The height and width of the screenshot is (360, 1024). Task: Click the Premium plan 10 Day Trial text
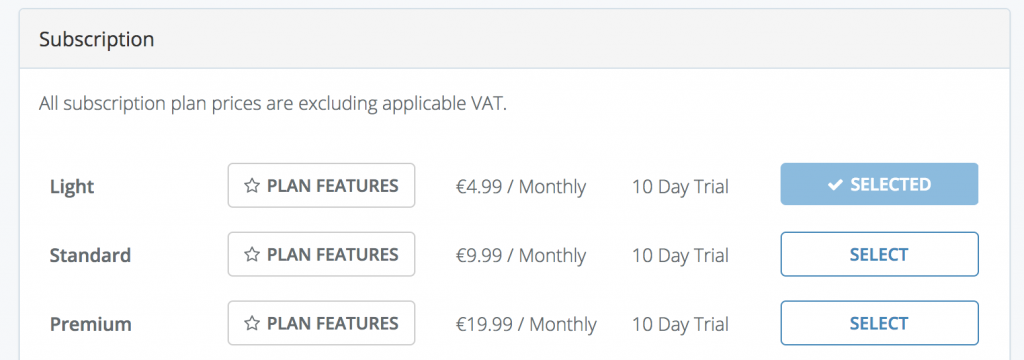680,324
